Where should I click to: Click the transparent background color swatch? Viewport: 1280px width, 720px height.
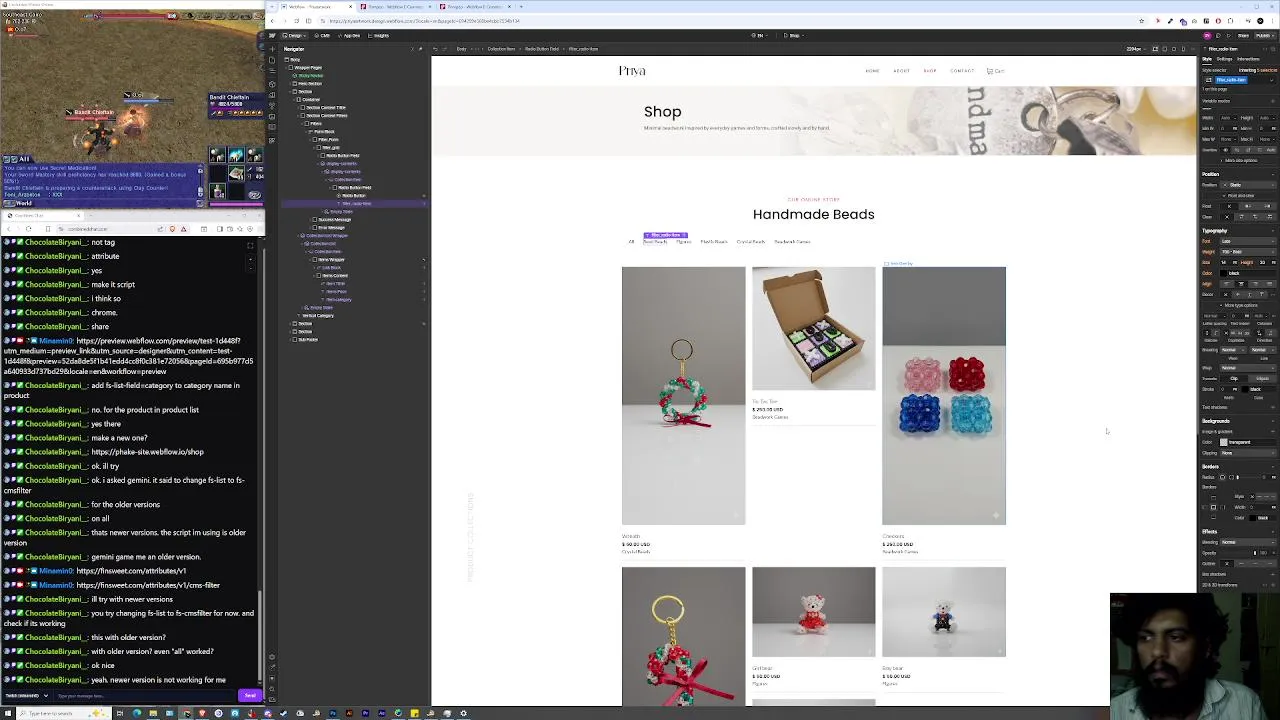point(1223,442)
